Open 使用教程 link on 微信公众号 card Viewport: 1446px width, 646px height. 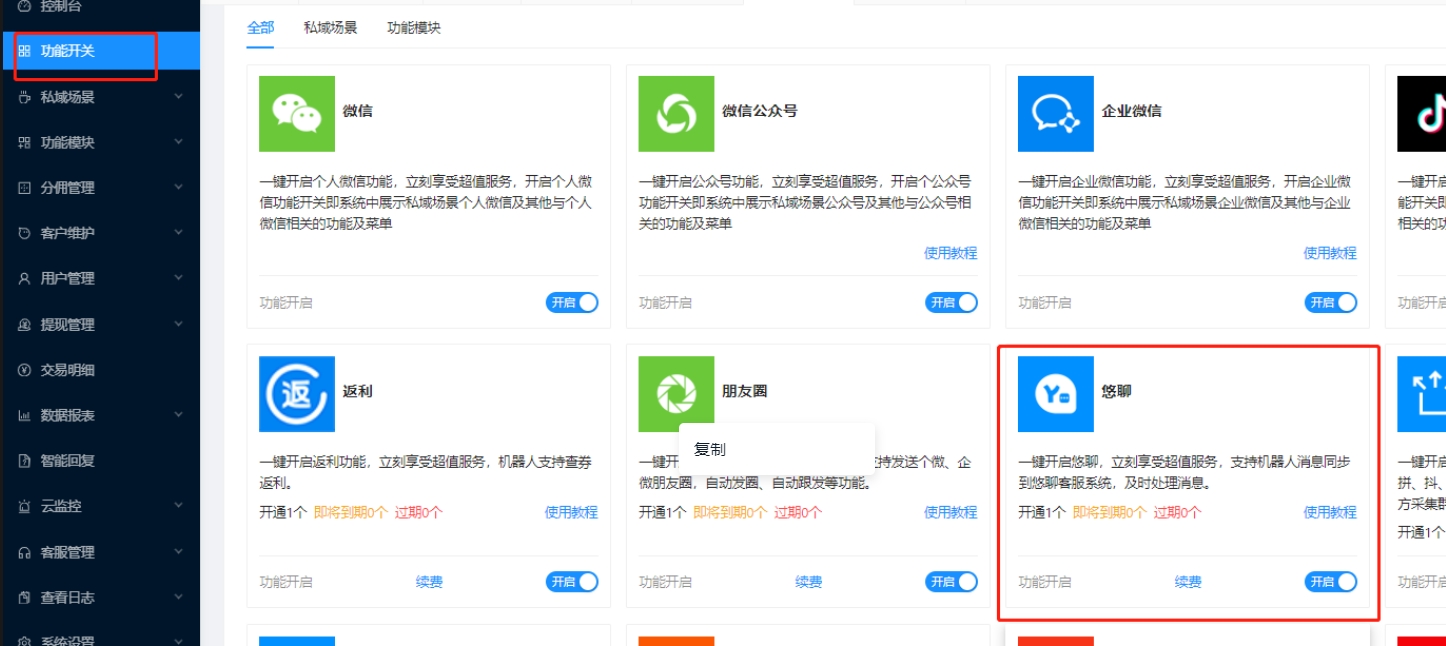[951, 253]
